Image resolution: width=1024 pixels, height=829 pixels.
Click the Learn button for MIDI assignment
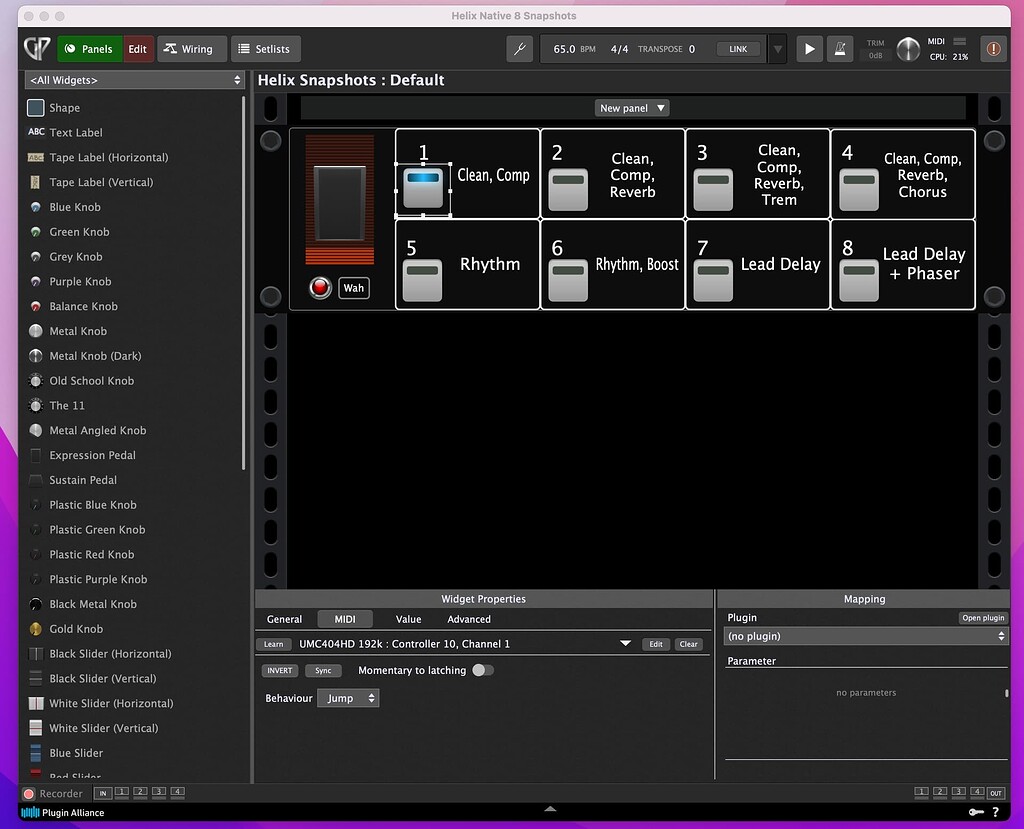[x=272, y=644]
